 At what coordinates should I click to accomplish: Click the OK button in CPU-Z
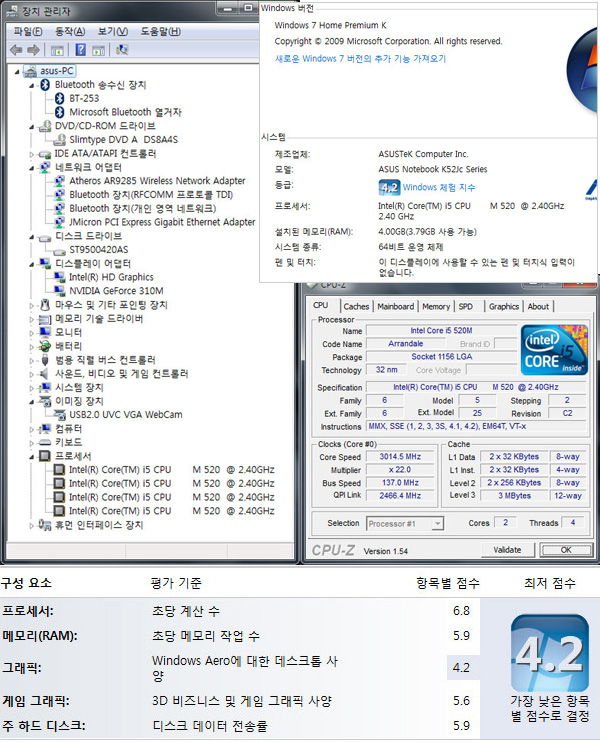click(566, 550)
